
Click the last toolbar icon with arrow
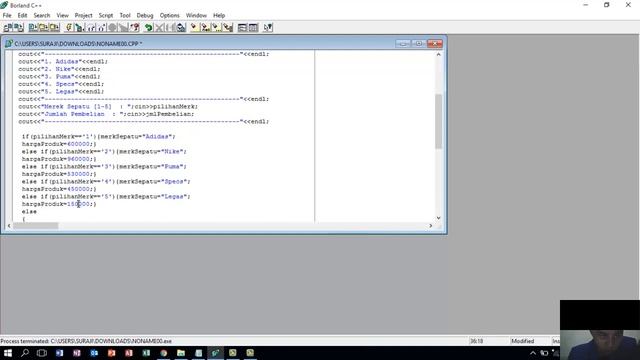pyautogui.click(x=268, y=27)
